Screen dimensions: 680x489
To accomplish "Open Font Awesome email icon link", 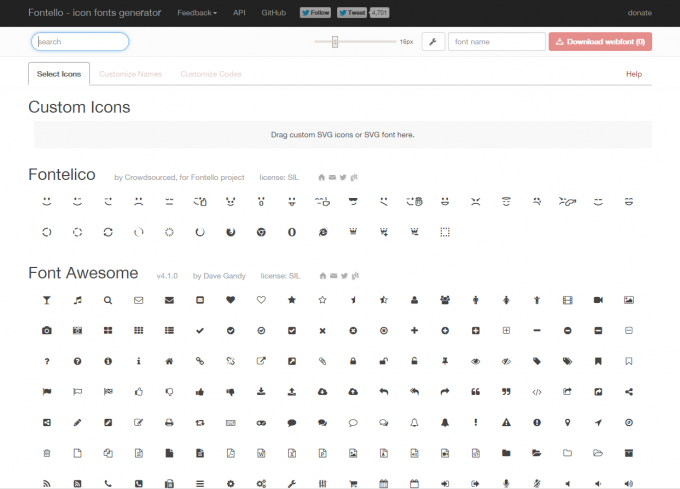I will tap(333, 276).
